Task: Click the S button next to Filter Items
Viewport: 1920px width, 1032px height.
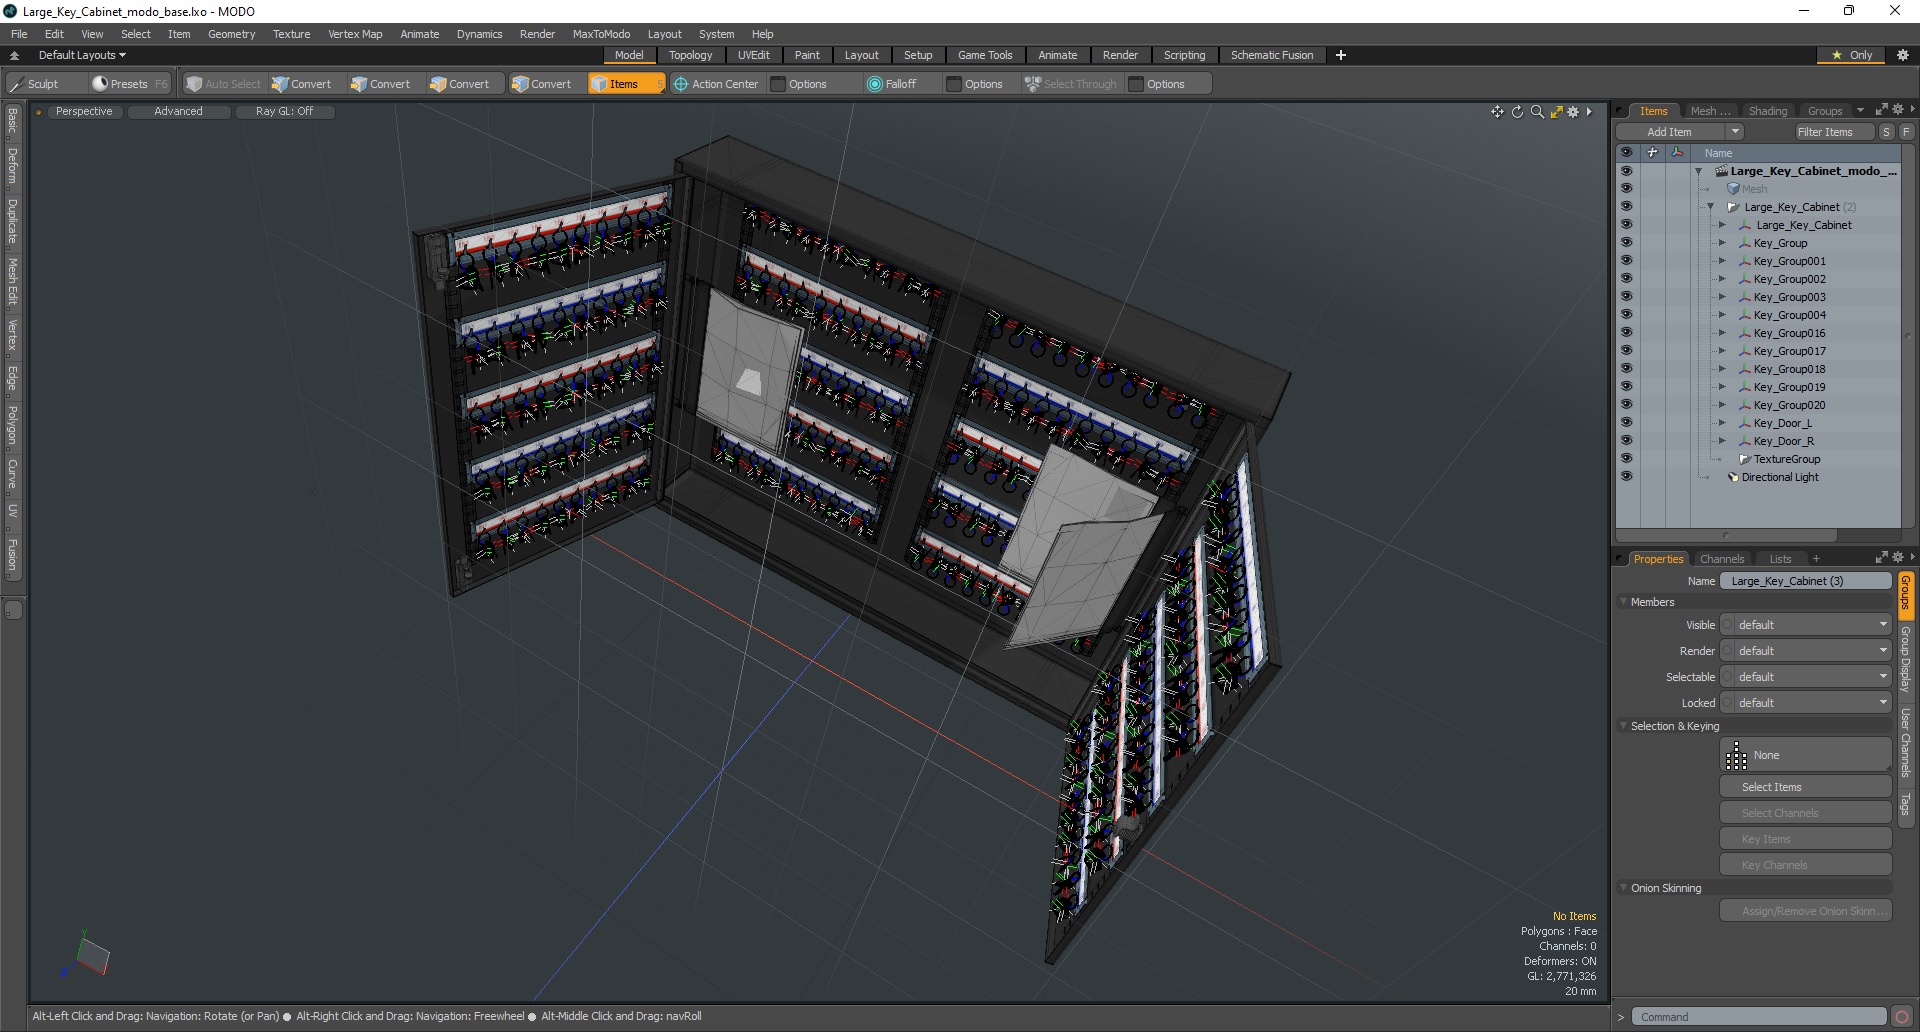Action: pyautogui.click(x=1886, y=132)
